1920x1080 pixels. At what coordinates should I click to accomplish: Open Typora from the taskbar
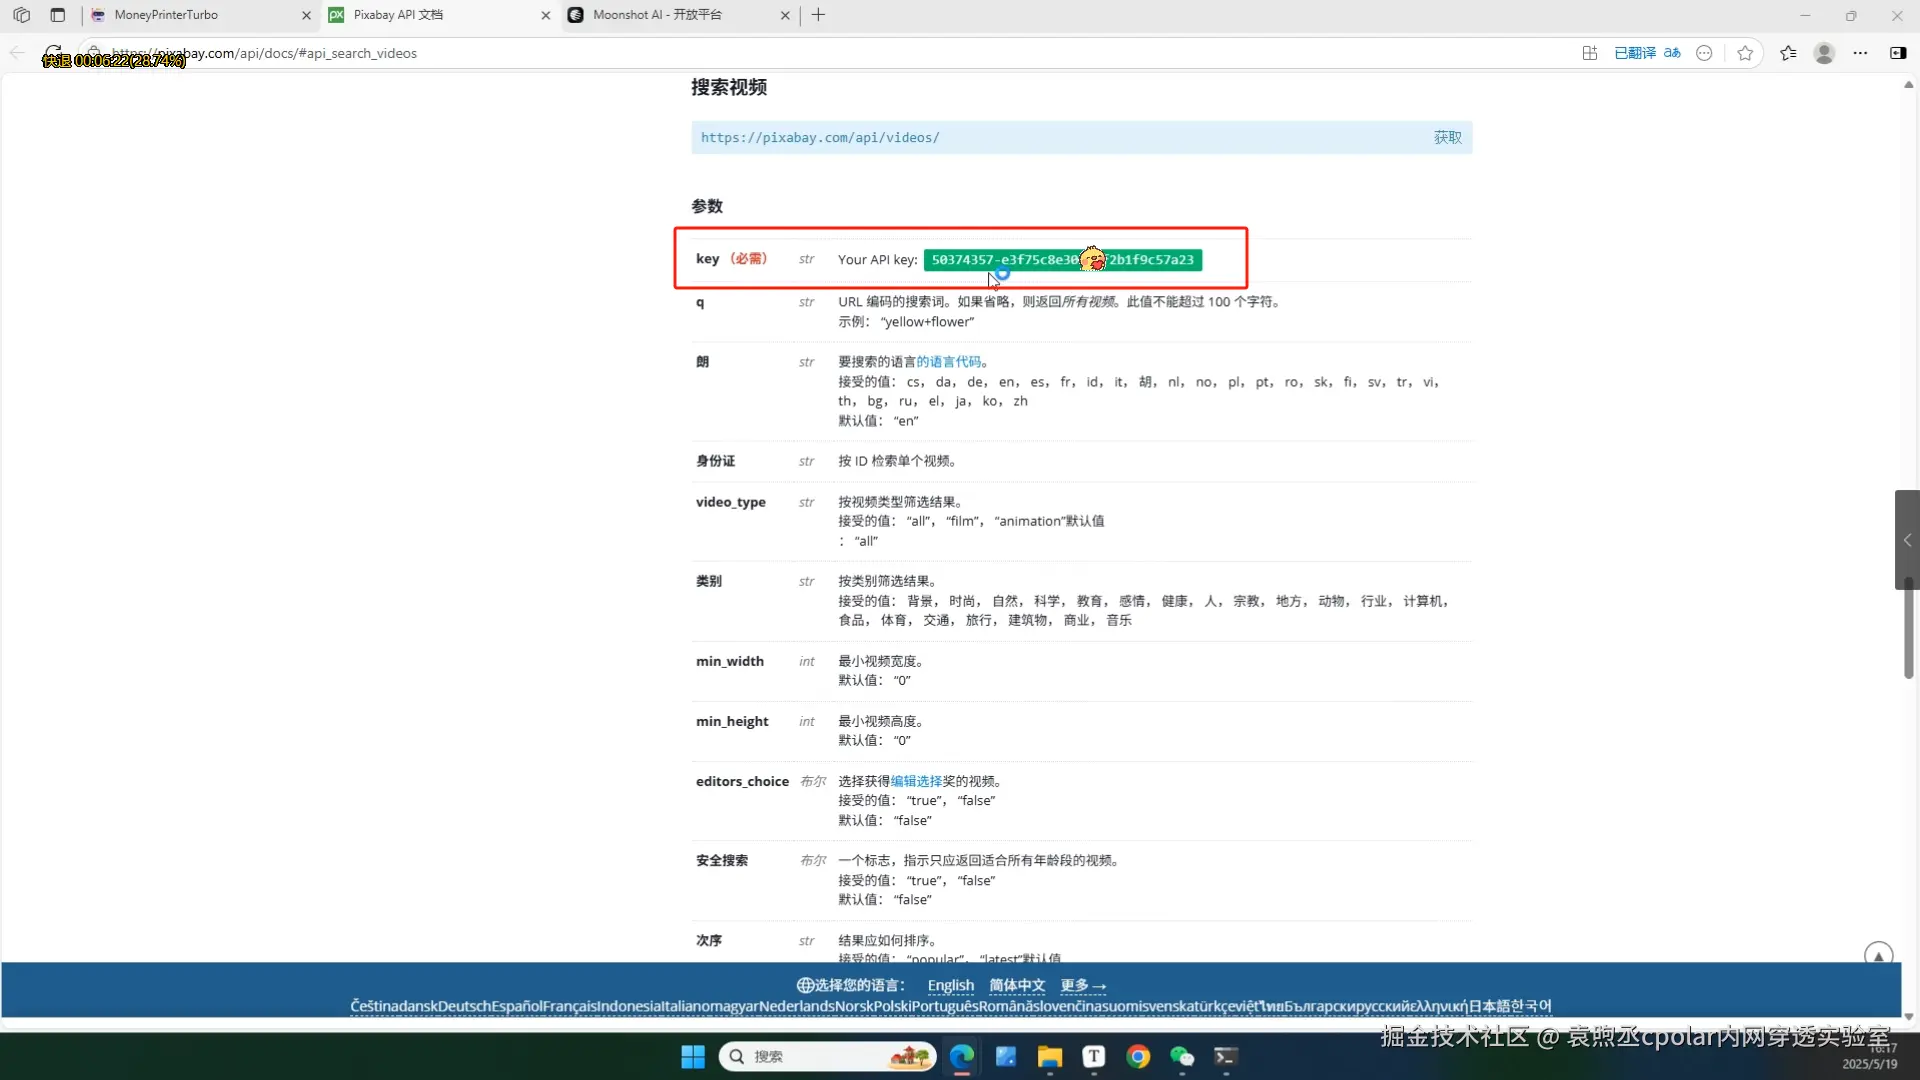[x=1094, y=1057]
